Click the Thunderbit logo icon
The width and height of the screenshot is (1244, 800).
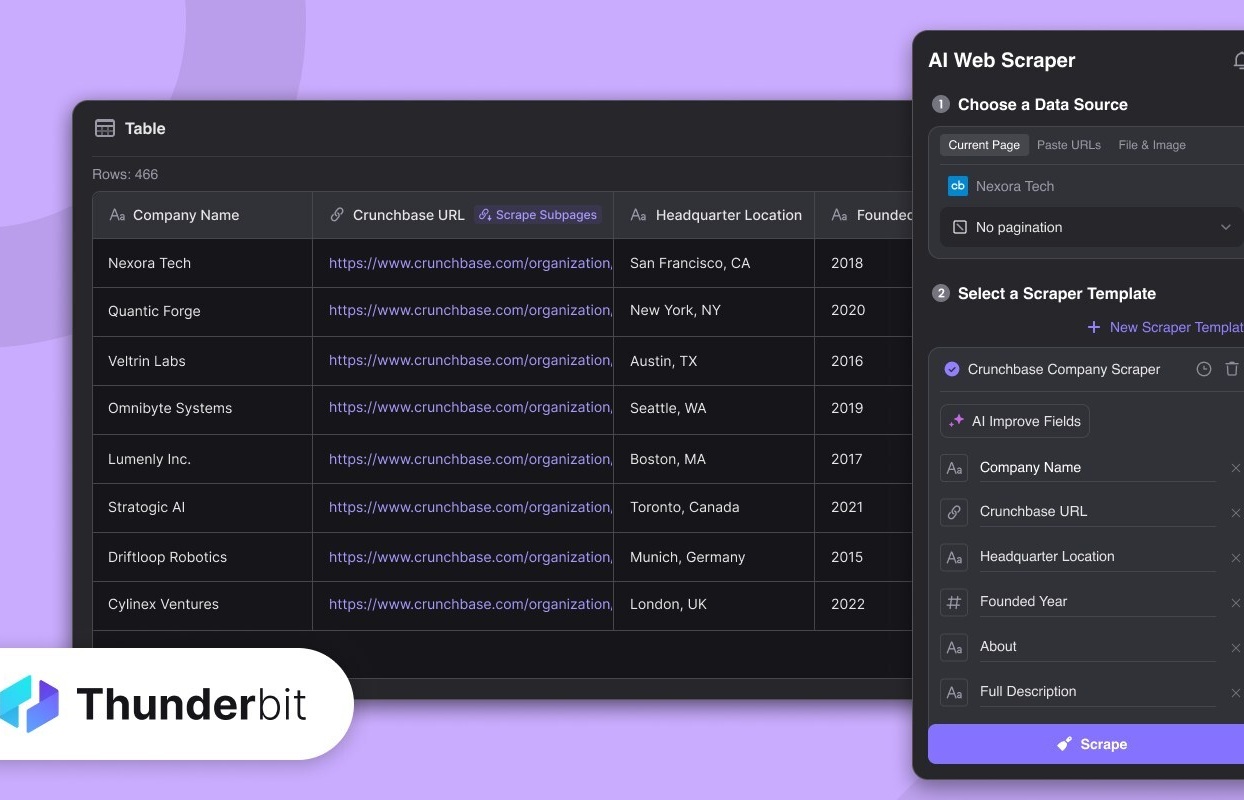[30, 704]
